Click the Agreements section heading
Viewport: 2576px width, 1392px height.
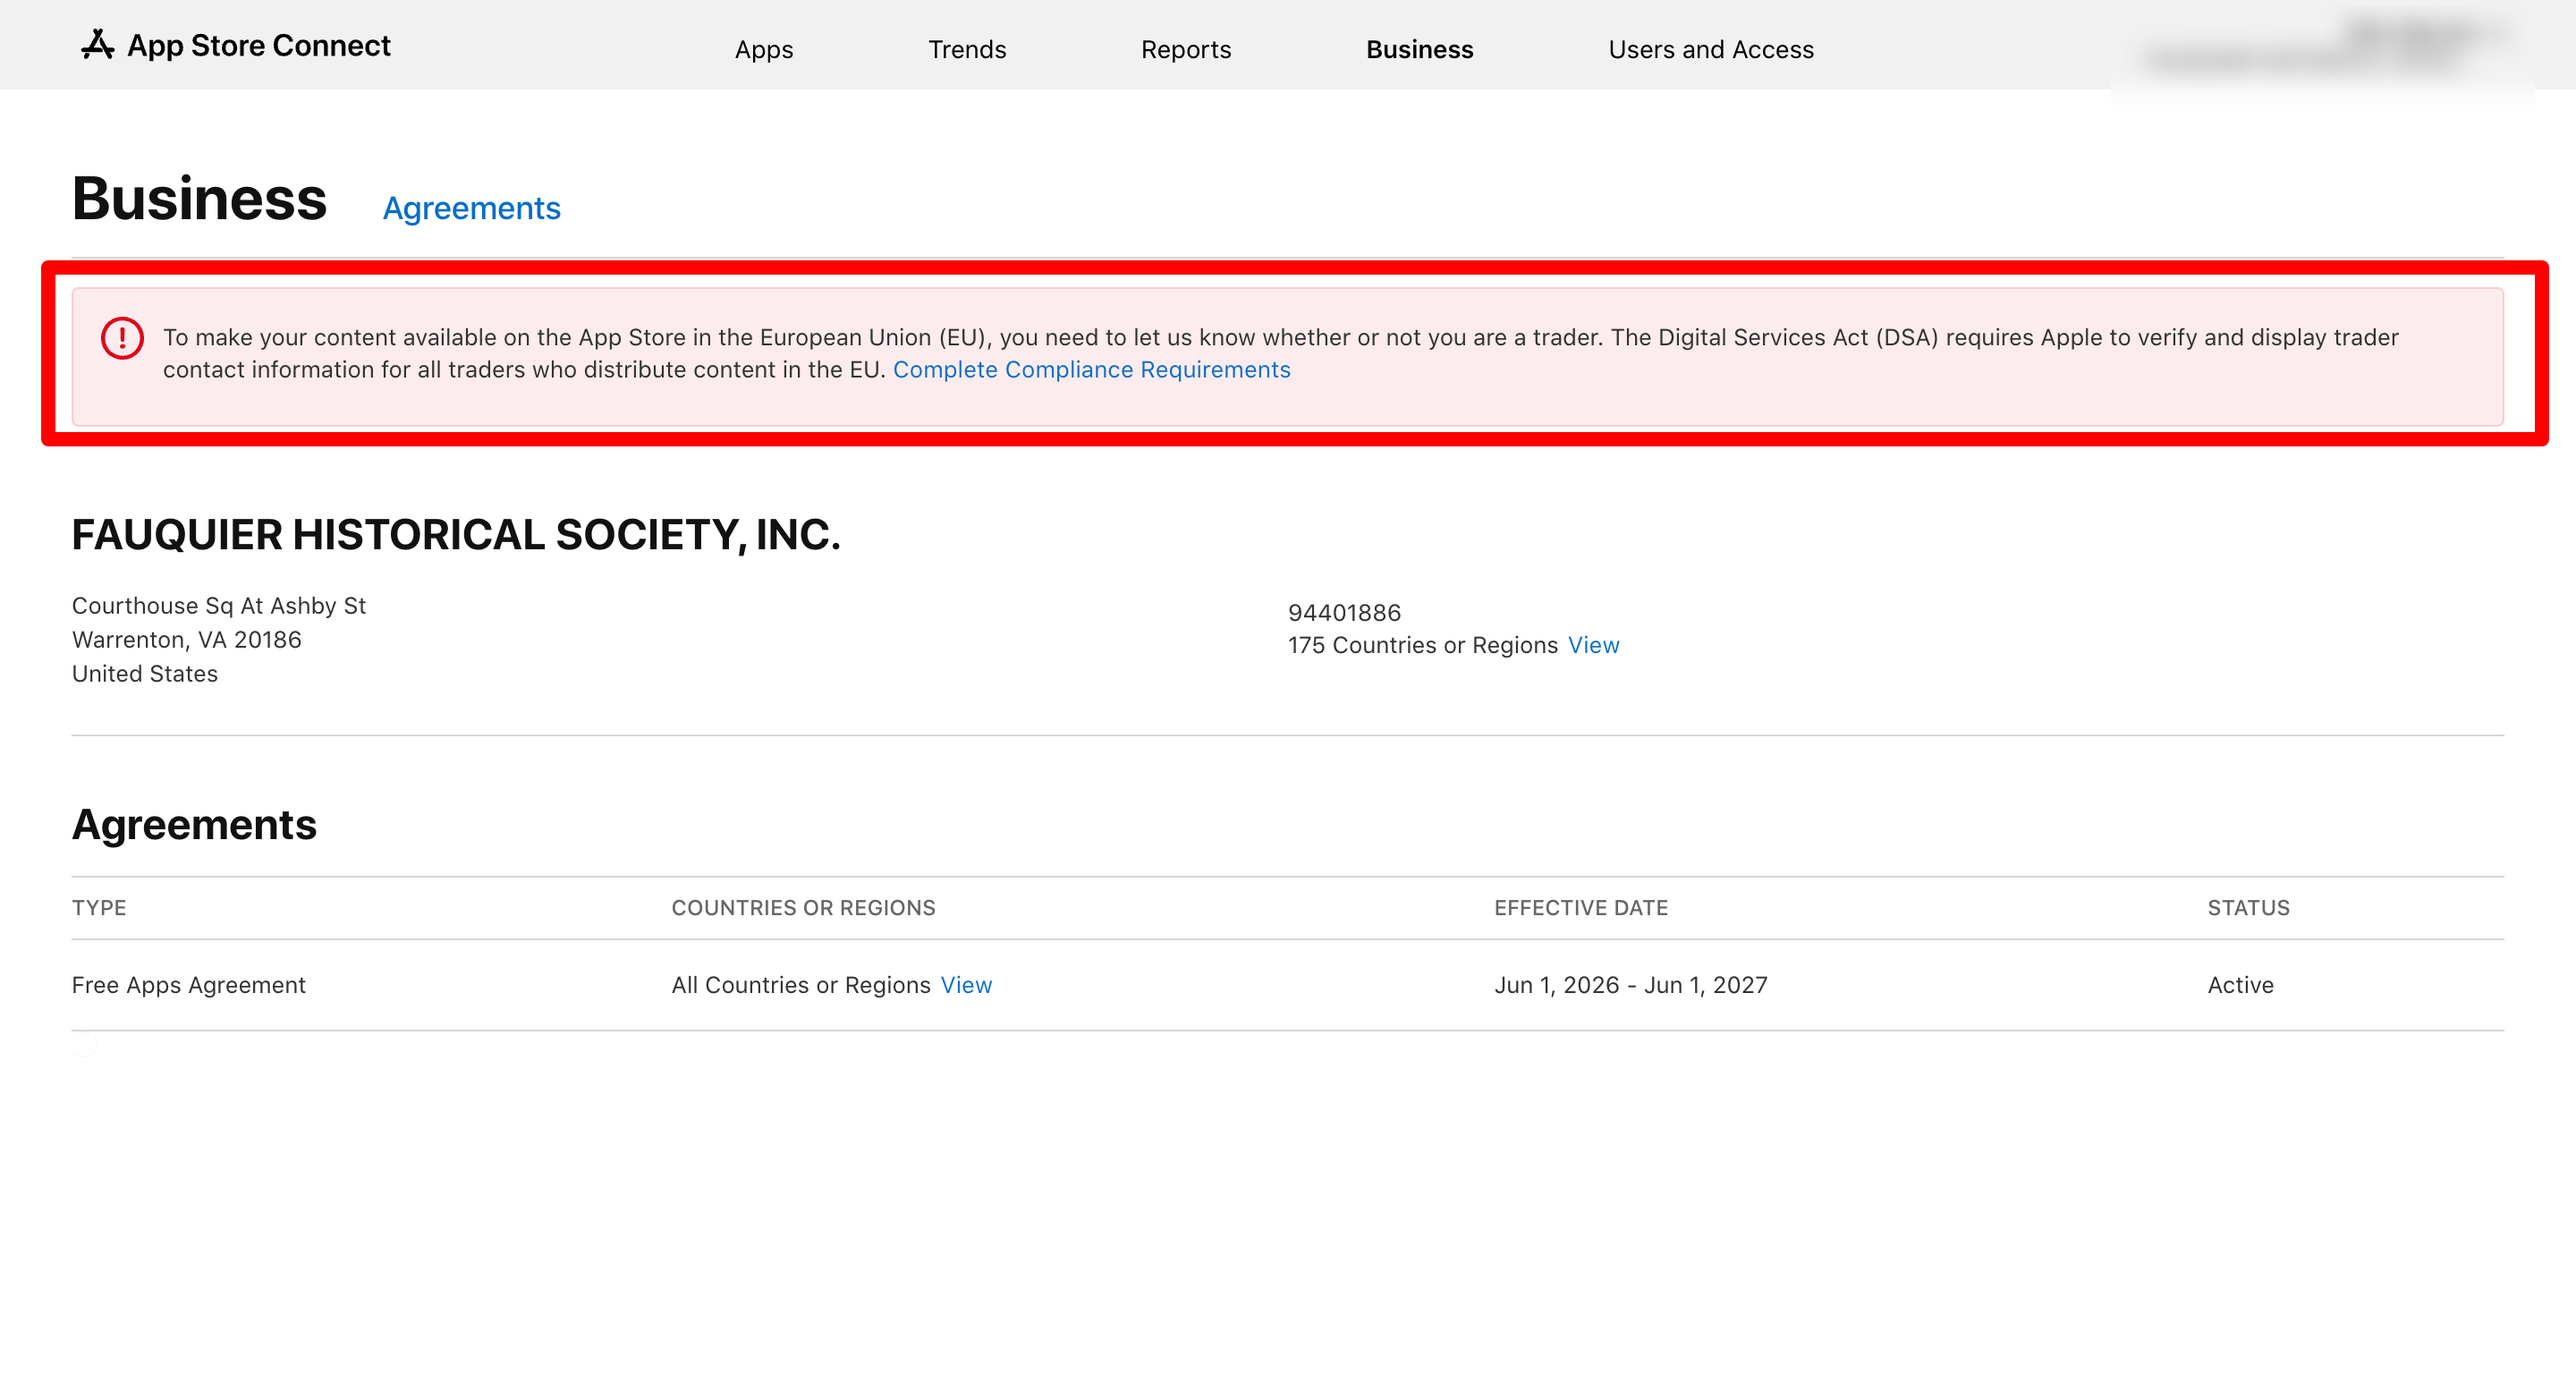194,825
